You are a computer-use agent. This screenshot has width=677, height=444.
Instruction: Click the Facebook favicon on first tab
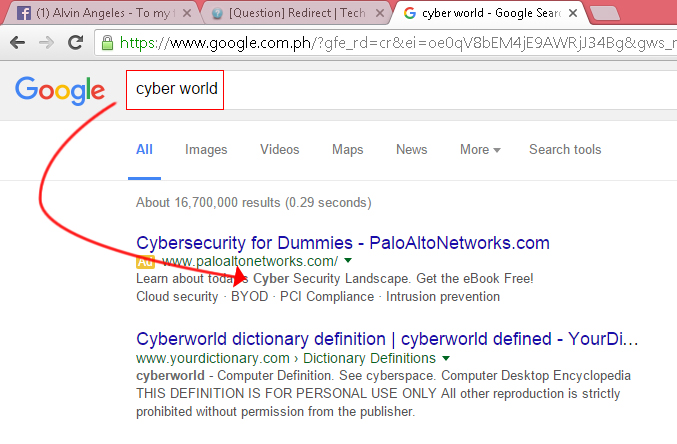(x=24, y=13)
